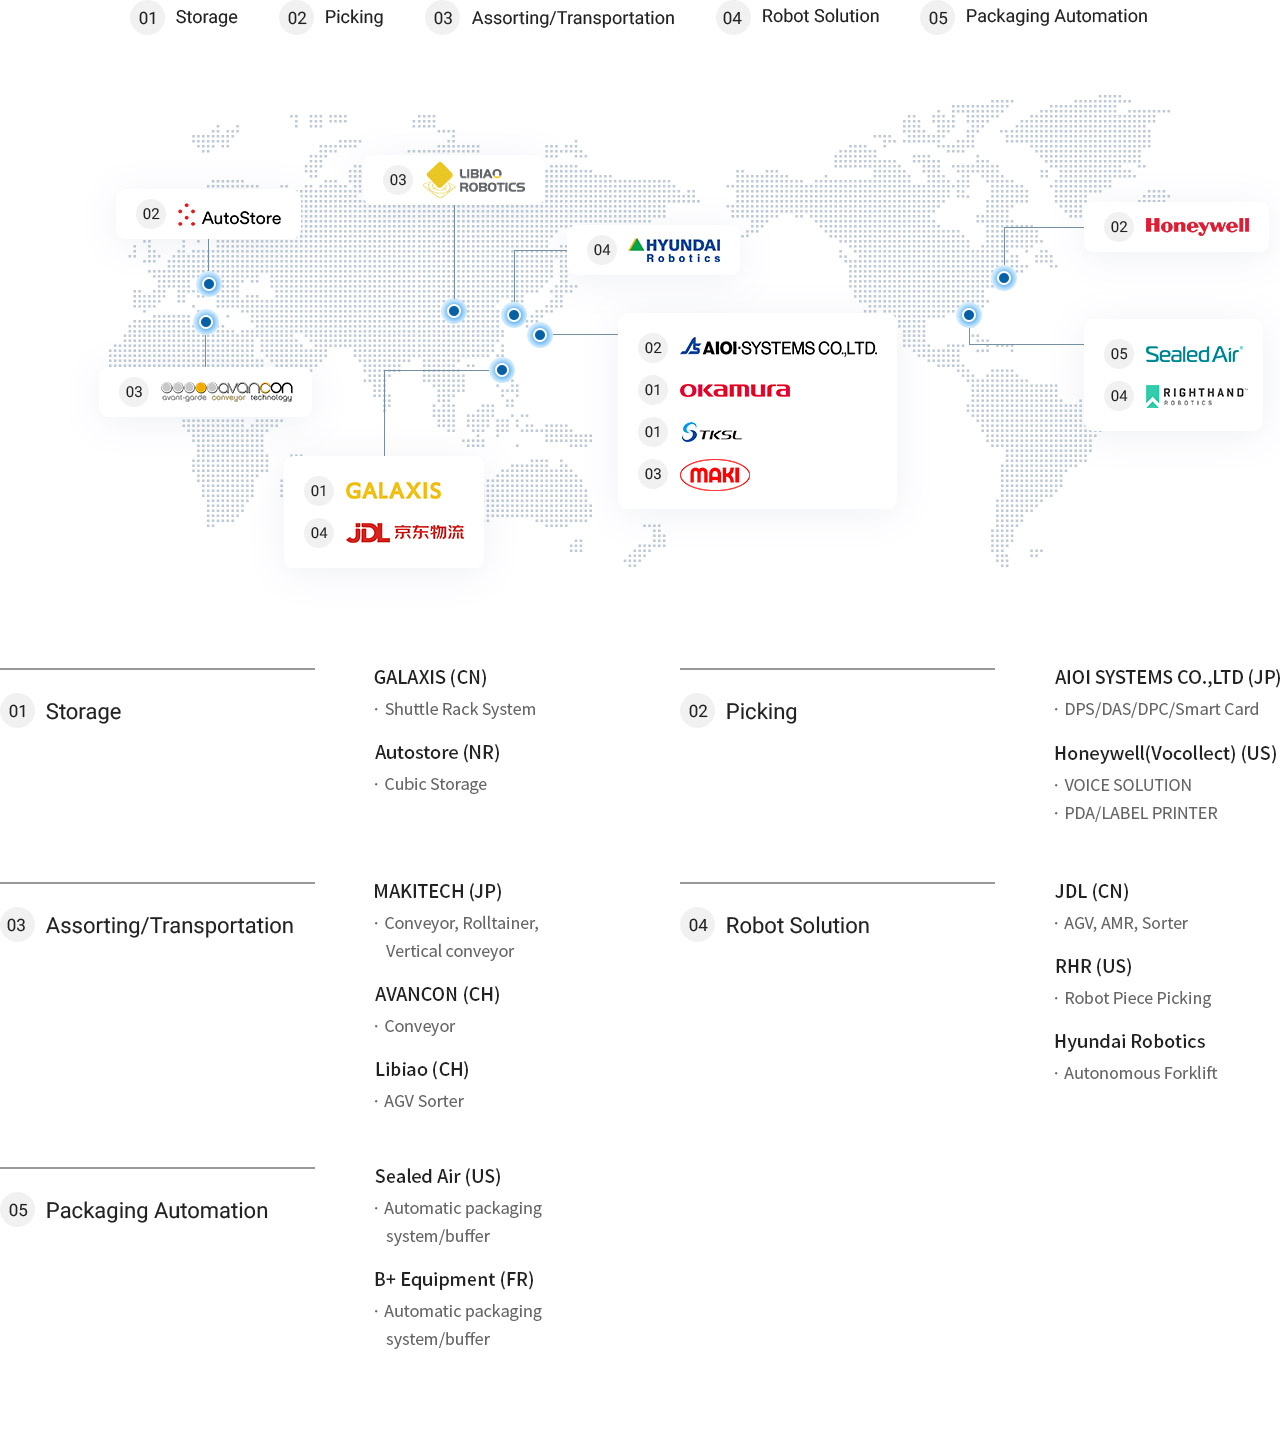1280x1449 pixels.
Task: Click the Robot Piece Picking text
Action: click(x=1138, y=998)
